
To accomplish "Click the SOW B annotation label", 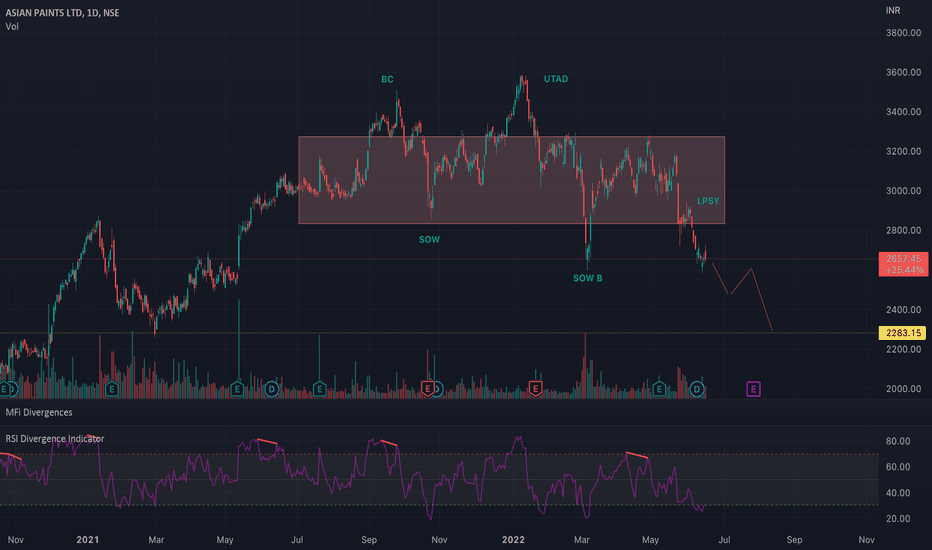I will pos(587,278).
